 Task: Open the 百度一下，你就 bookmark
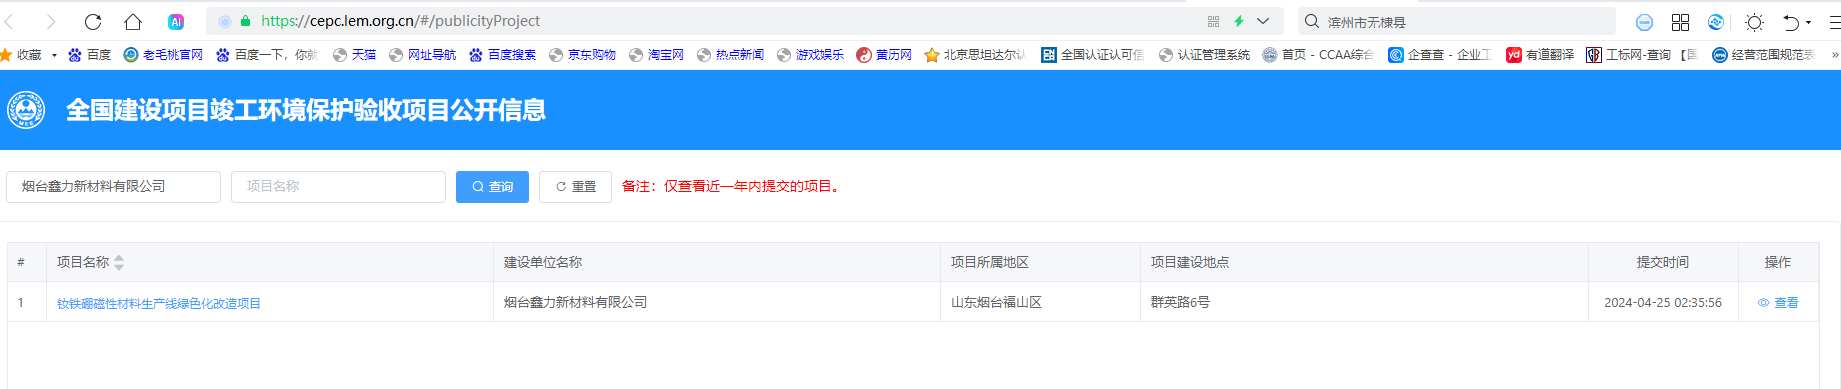266,55
